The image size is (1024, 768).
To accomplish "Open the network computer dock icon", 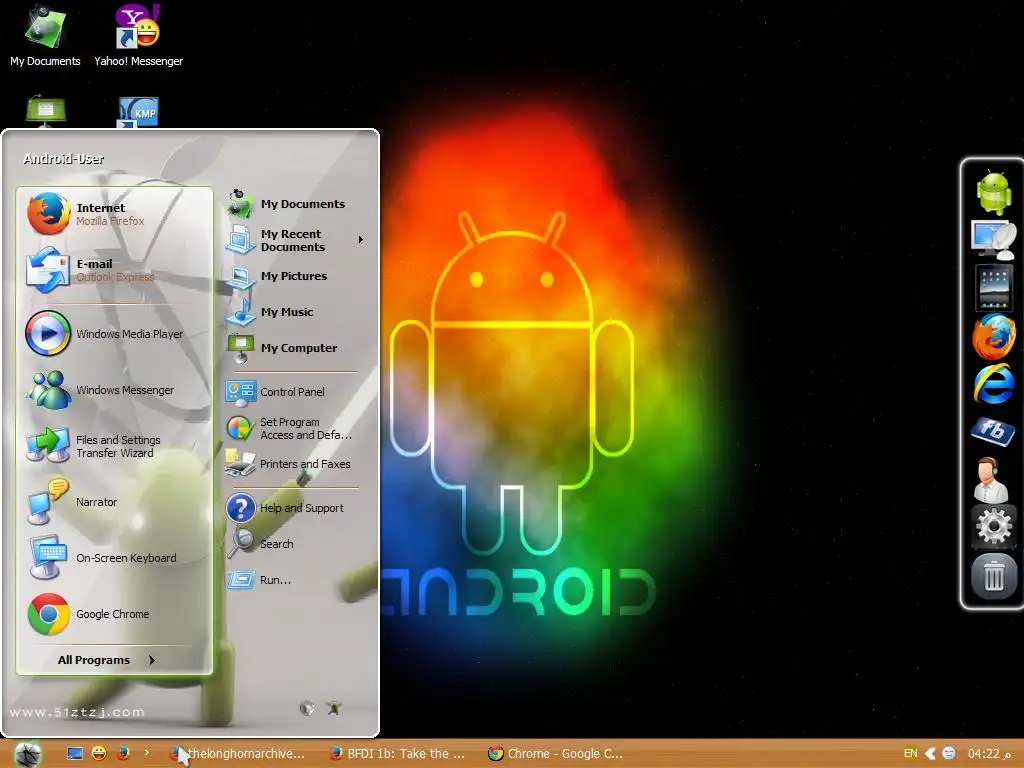I will pyautogui.click(x=993, y=240).
